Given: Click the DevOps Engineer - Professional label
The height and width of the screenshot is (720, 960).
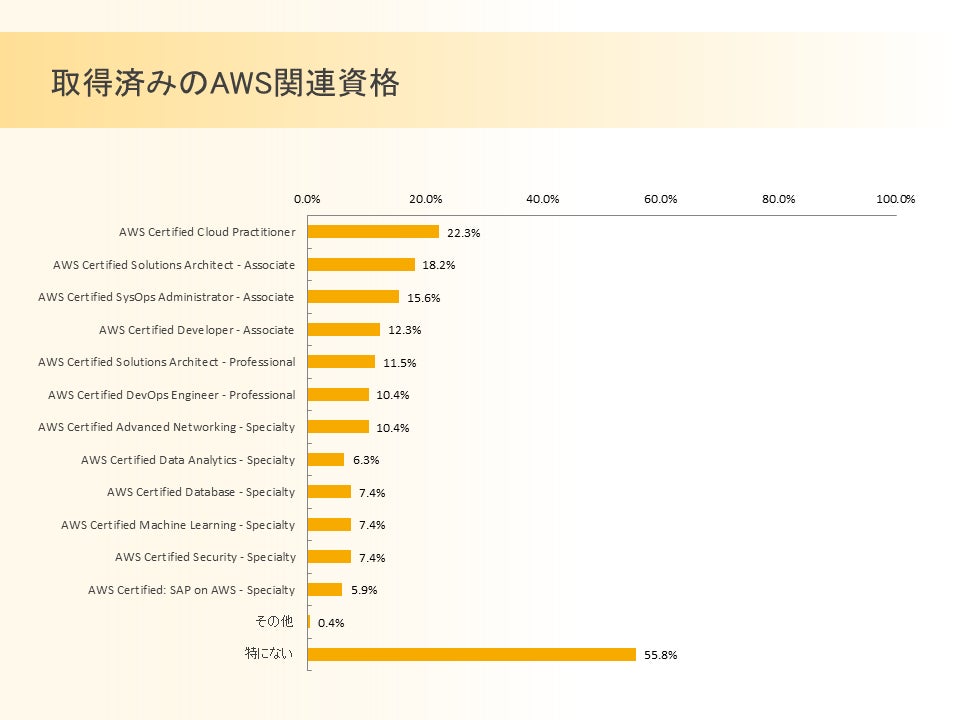Looking at the screenshot, I should click(172, 395).
